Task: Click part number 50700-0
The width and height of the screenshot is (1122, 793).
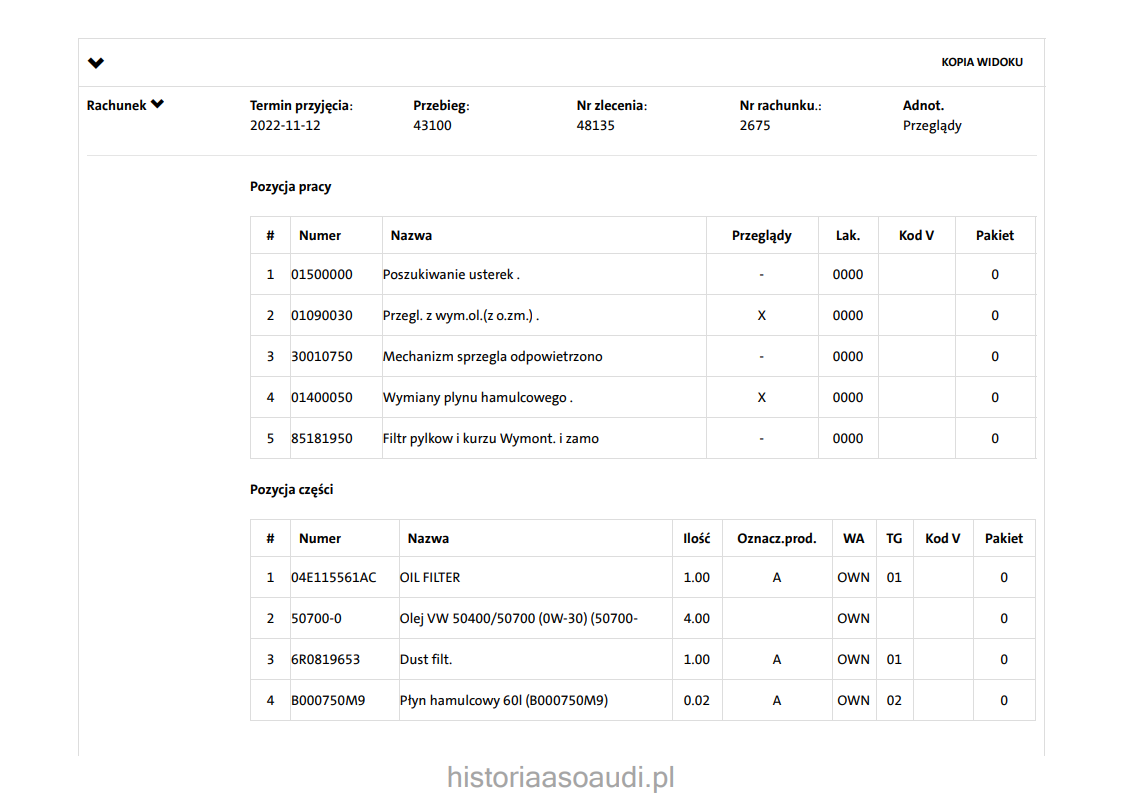Action: [x=316, y=619]
